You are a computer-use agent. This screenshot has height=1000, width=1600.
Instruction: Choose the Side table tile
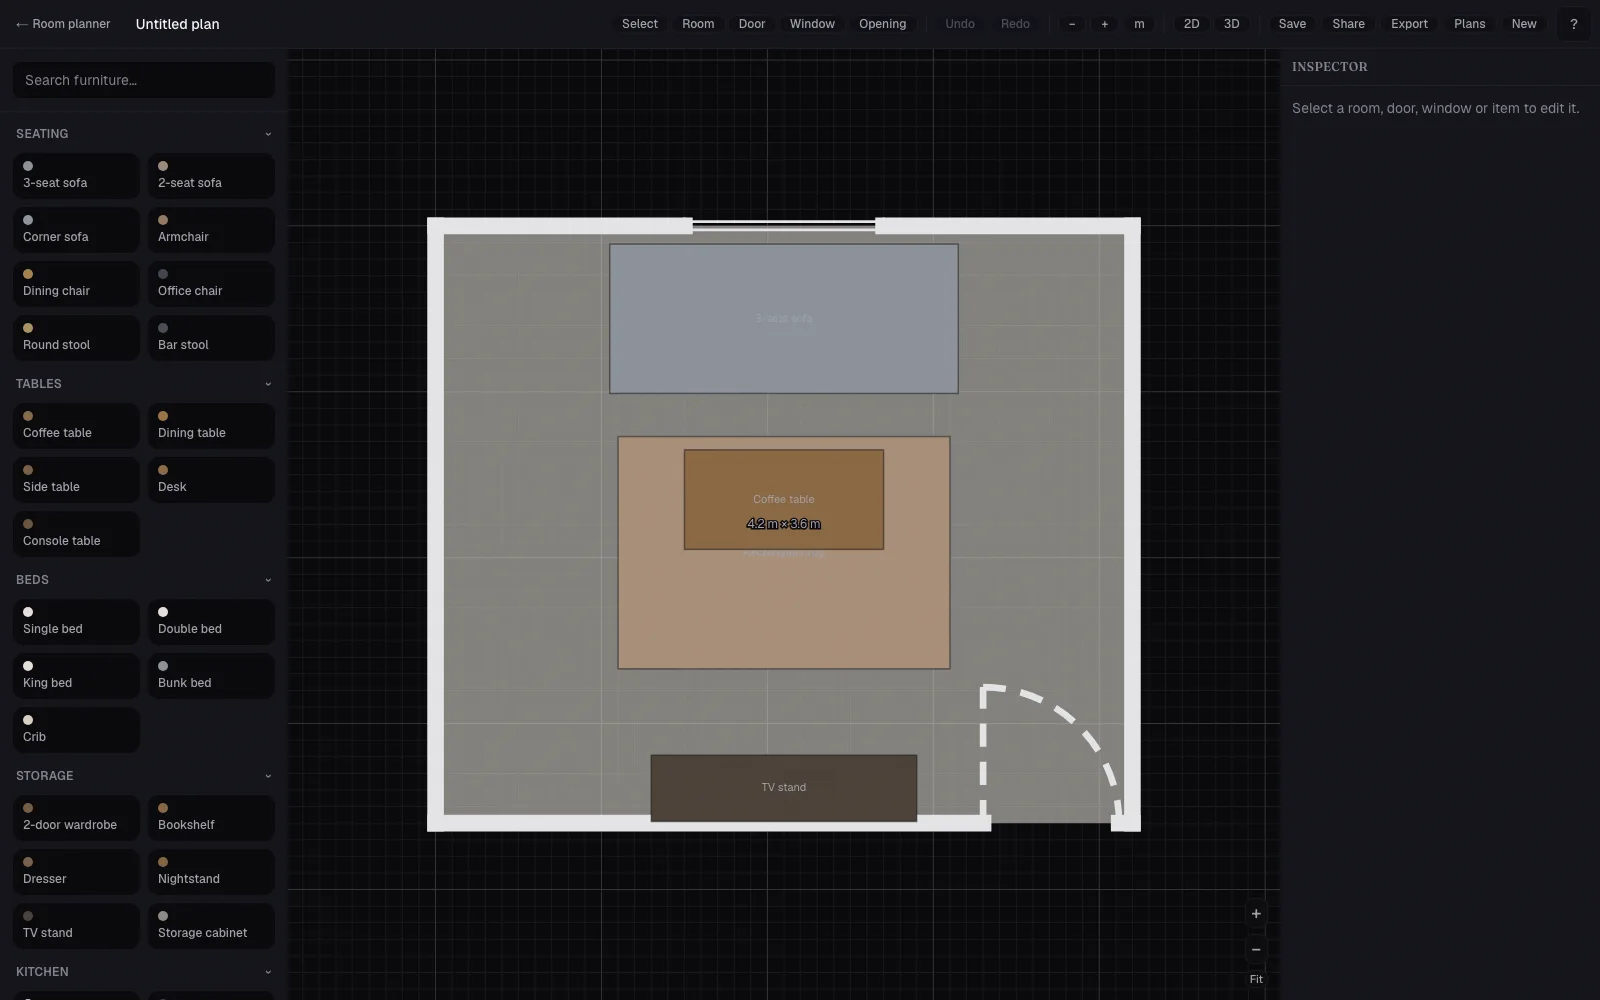pos(76,480)
